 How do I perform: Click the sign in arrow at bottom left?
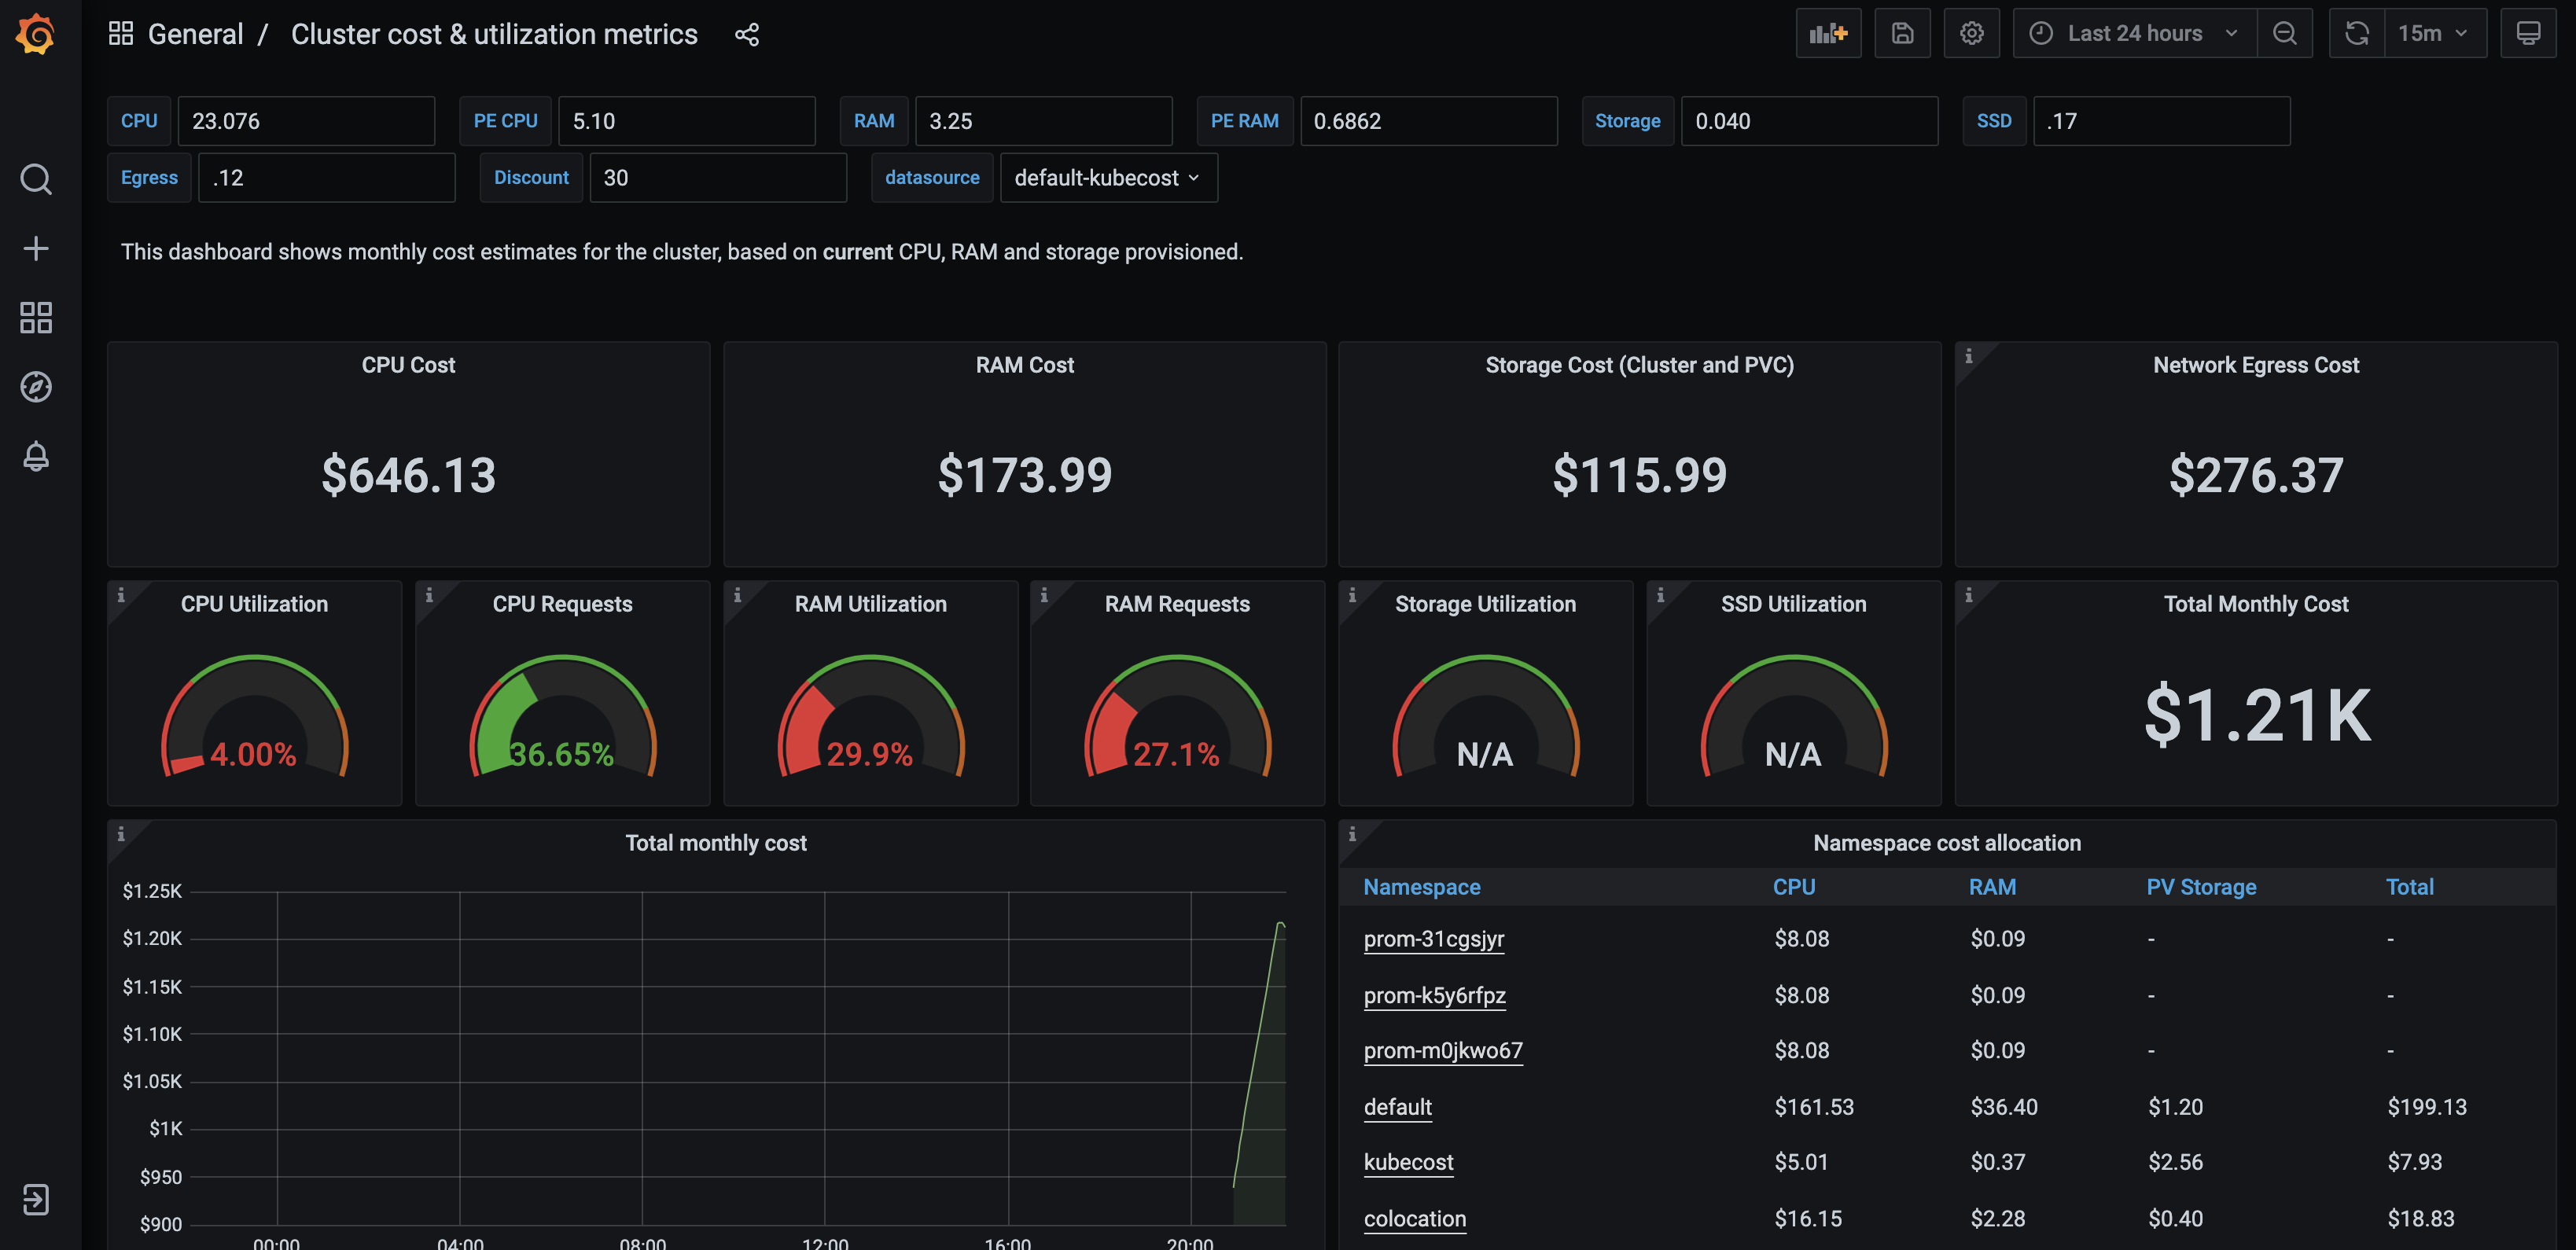tap(36, 1199)
